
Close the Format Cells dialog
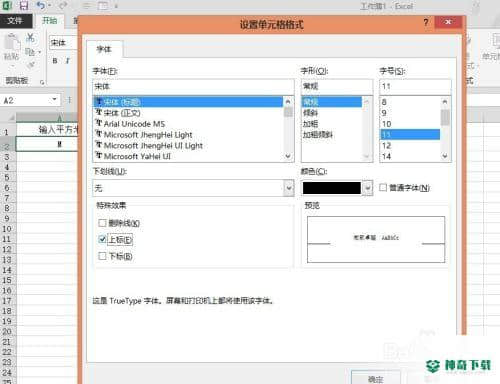pyautogui.click(x=448, y=22)
